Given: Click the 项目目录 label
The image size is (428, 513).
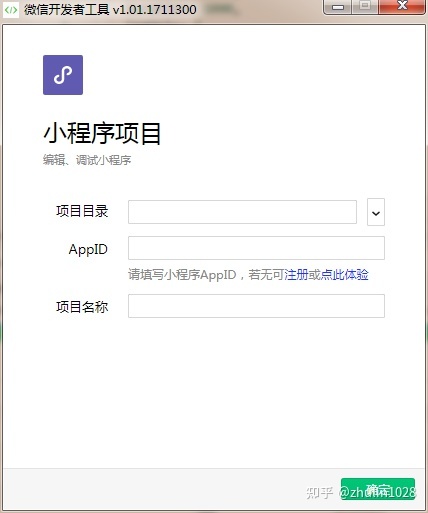Looking at the screenshot, I should (82, 211).
